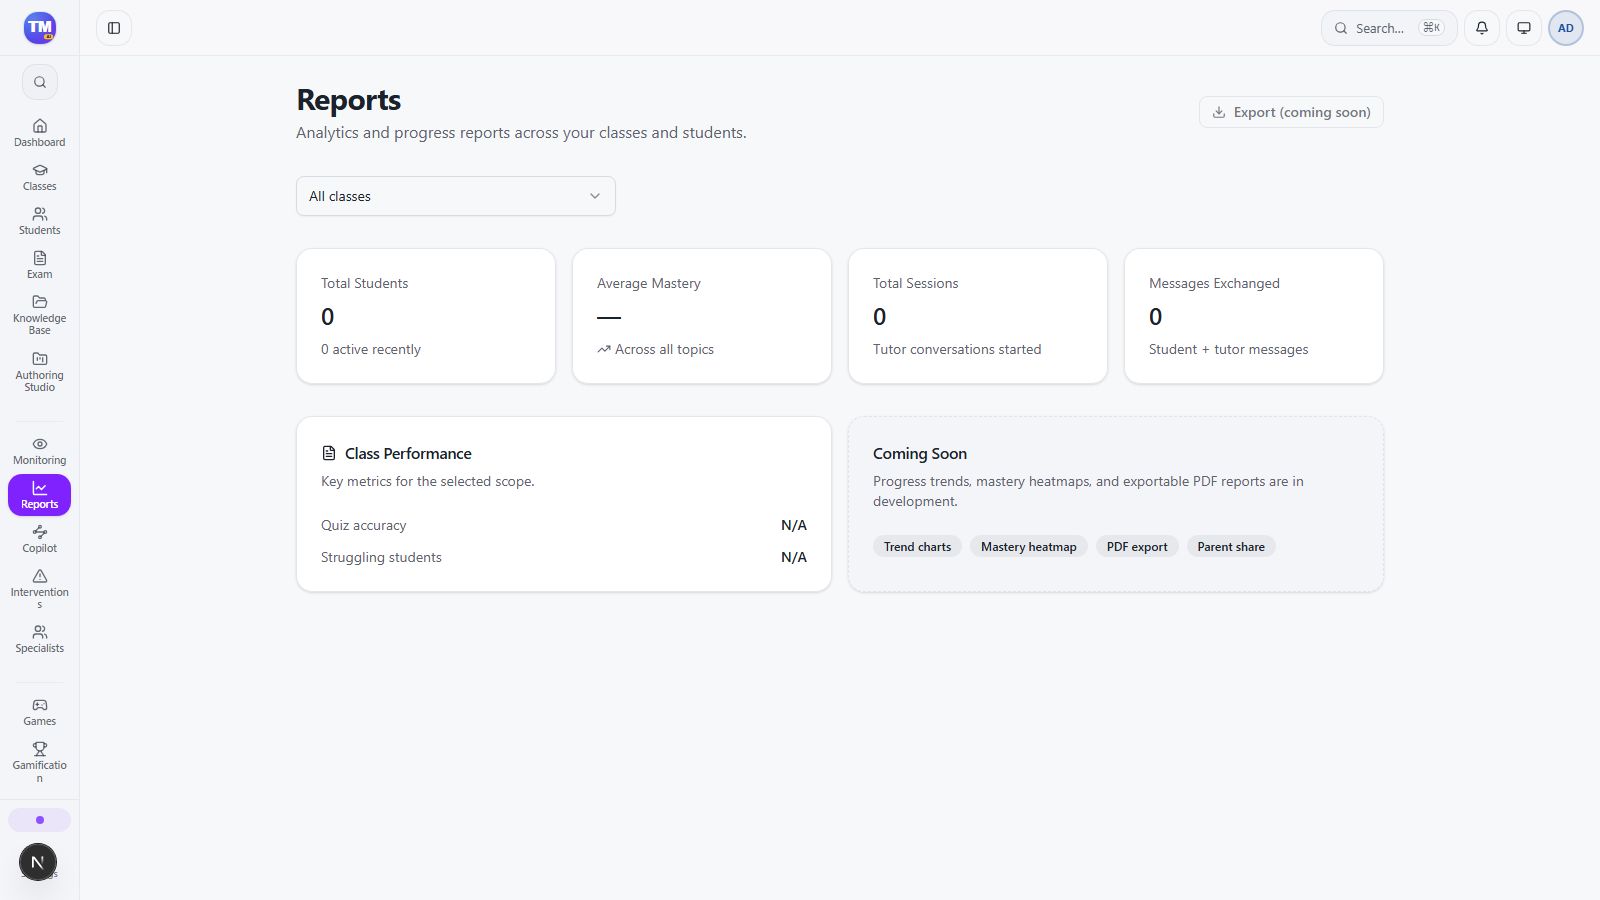Image resolution: width=1600 pixels, height=900 pixels.
Task: Click the Mastery heatmap chip
Action: [x=1028, y=547]
